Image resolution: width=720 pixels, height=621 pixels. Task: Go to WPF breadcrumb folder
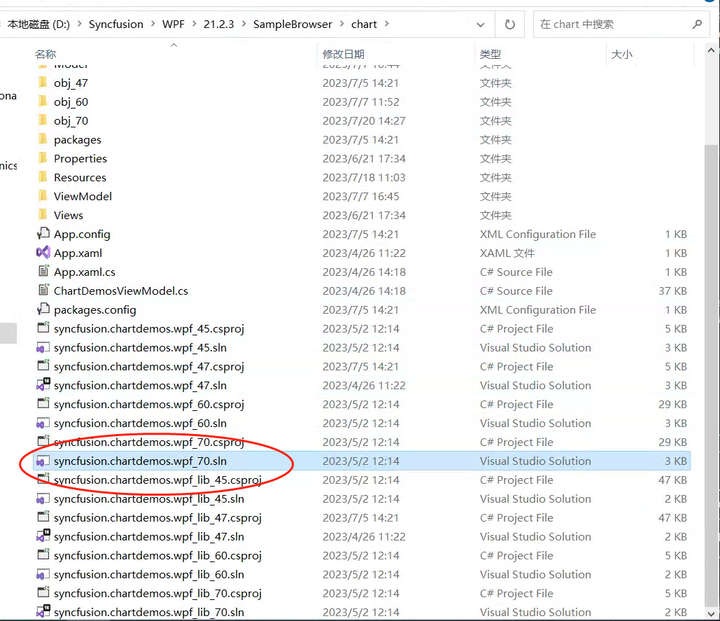(173, 24)
